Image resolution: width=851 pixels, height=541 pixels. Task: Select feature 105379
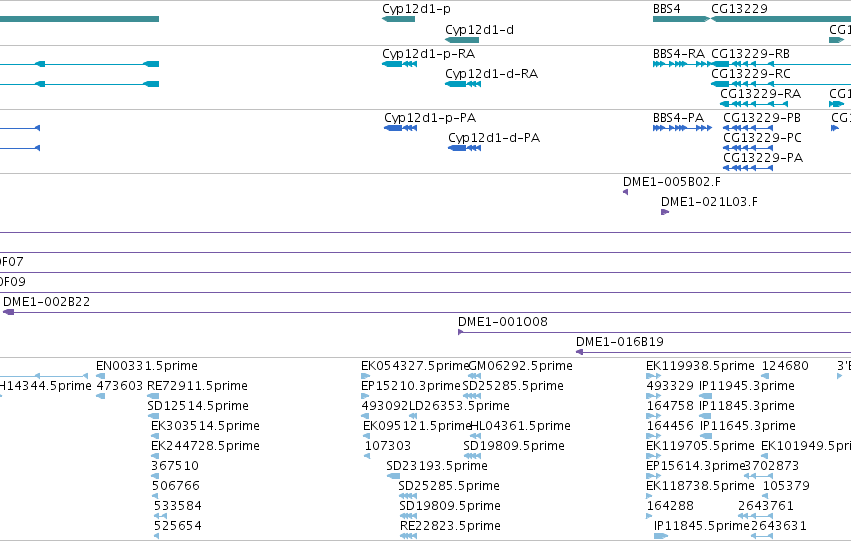[x=786, y=486]
